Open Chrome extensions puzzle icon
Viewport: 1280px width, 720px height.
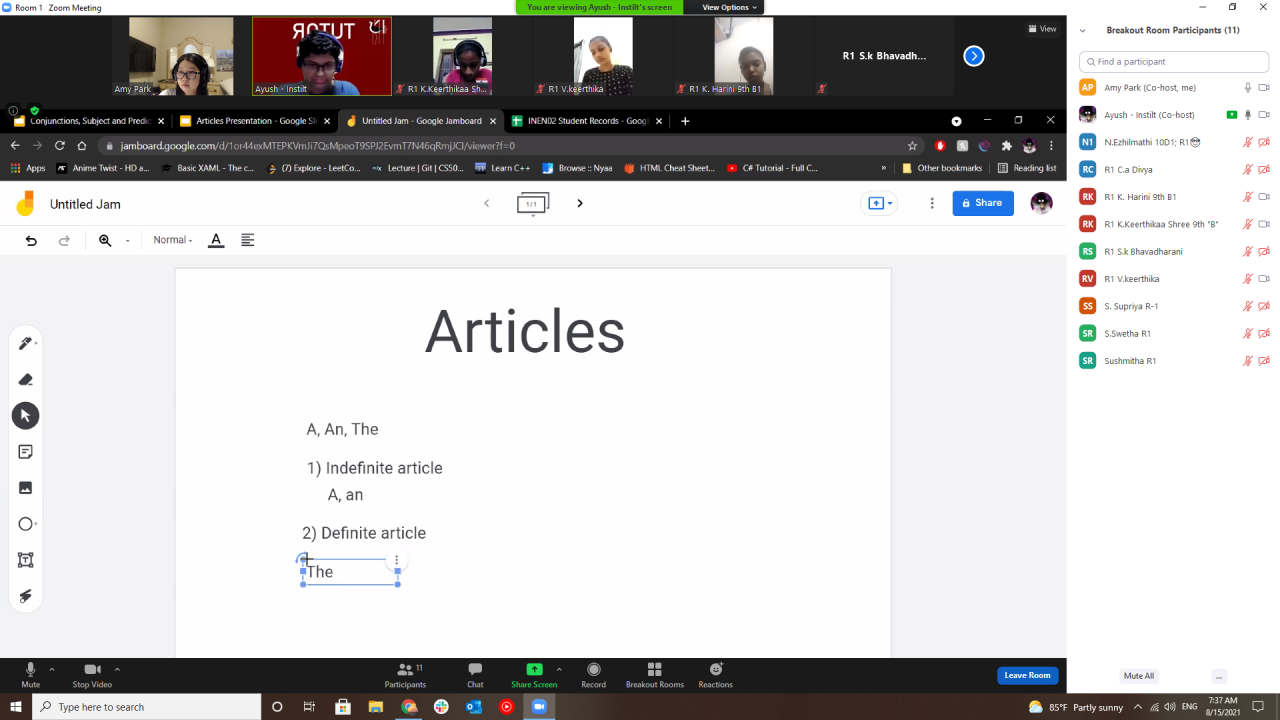(x=1006, y=145)
